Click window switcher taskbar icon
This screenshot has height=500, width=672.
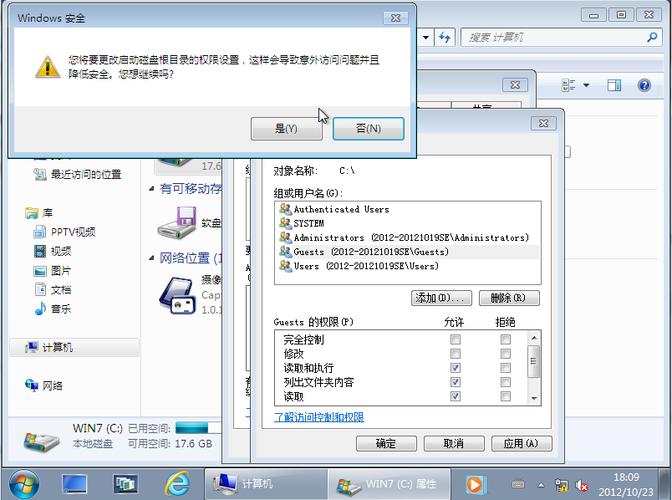[125, 484]
